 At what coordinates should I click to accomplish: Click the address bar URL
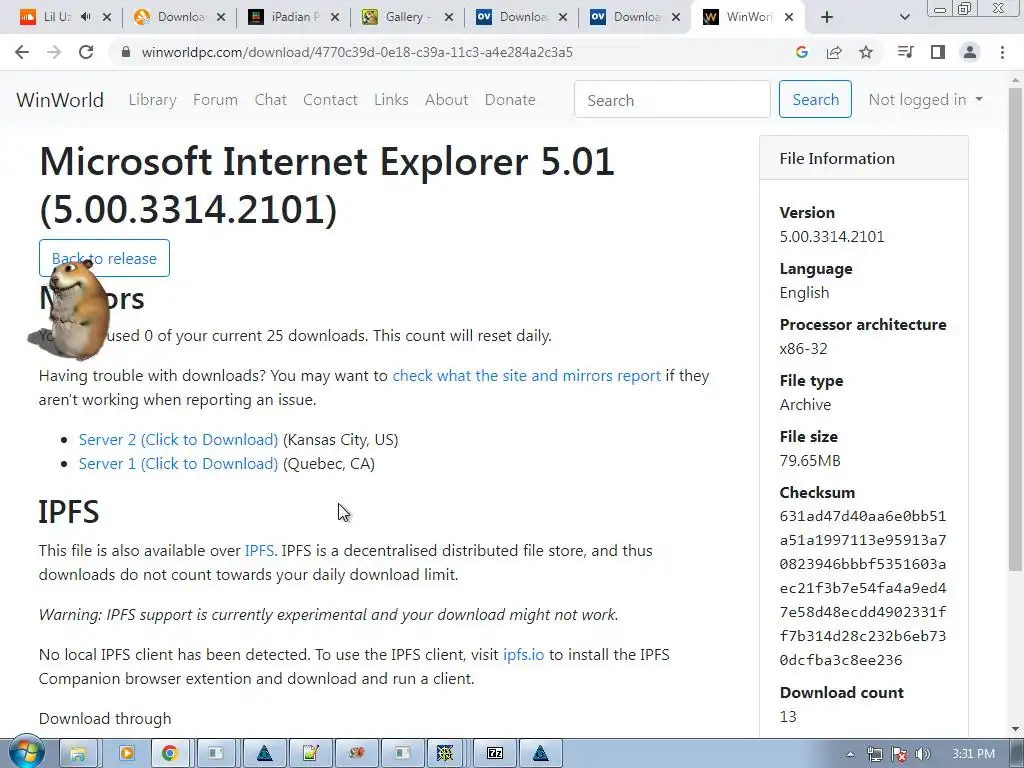tap(357, 52)
